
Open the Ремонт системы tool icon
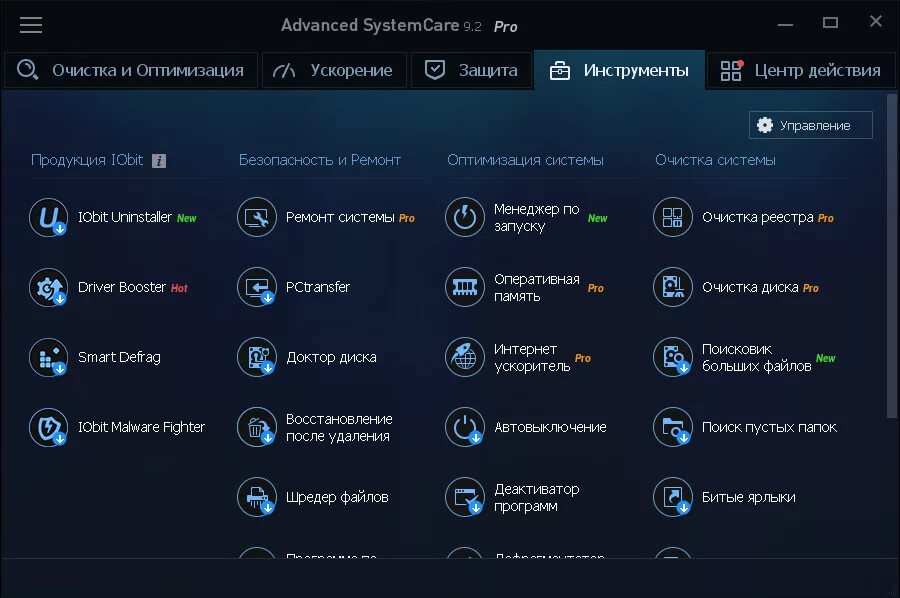point(257,218)
